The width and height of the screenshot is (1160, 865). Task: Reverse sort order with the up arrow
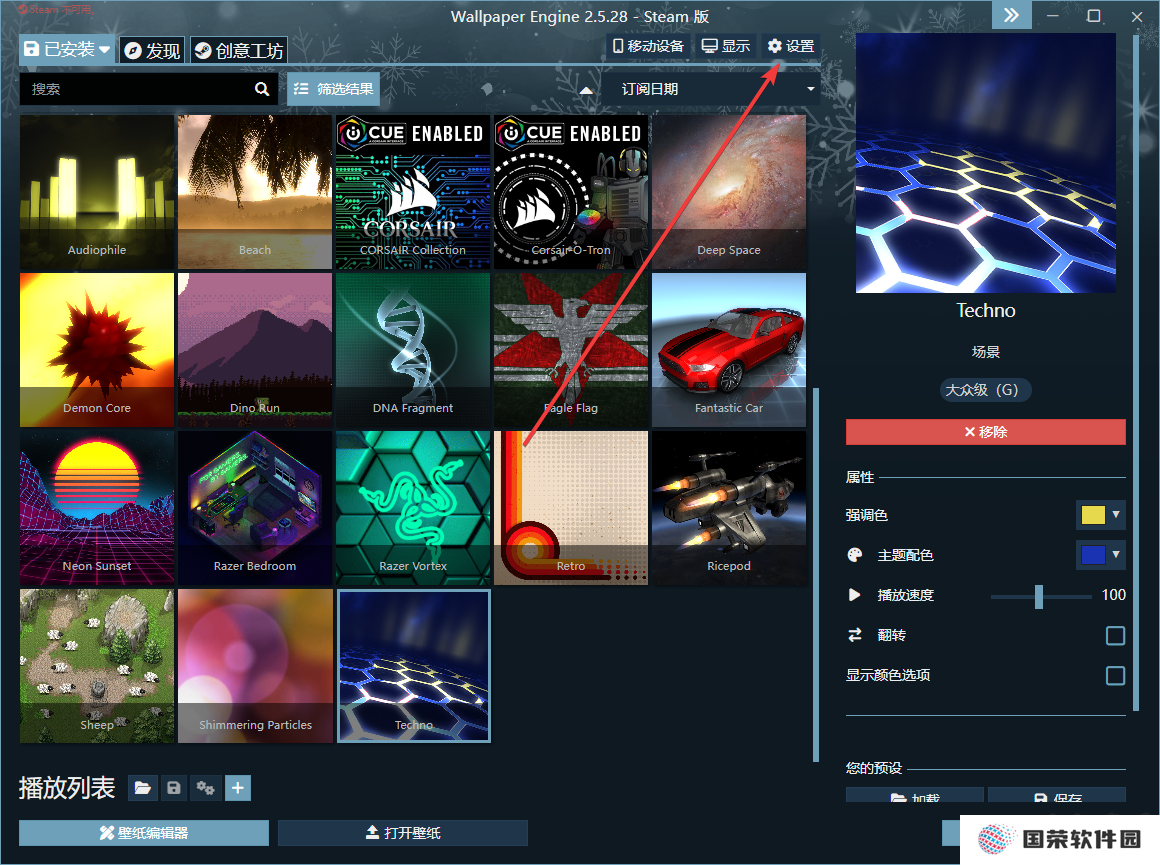[x=586, y=90]
